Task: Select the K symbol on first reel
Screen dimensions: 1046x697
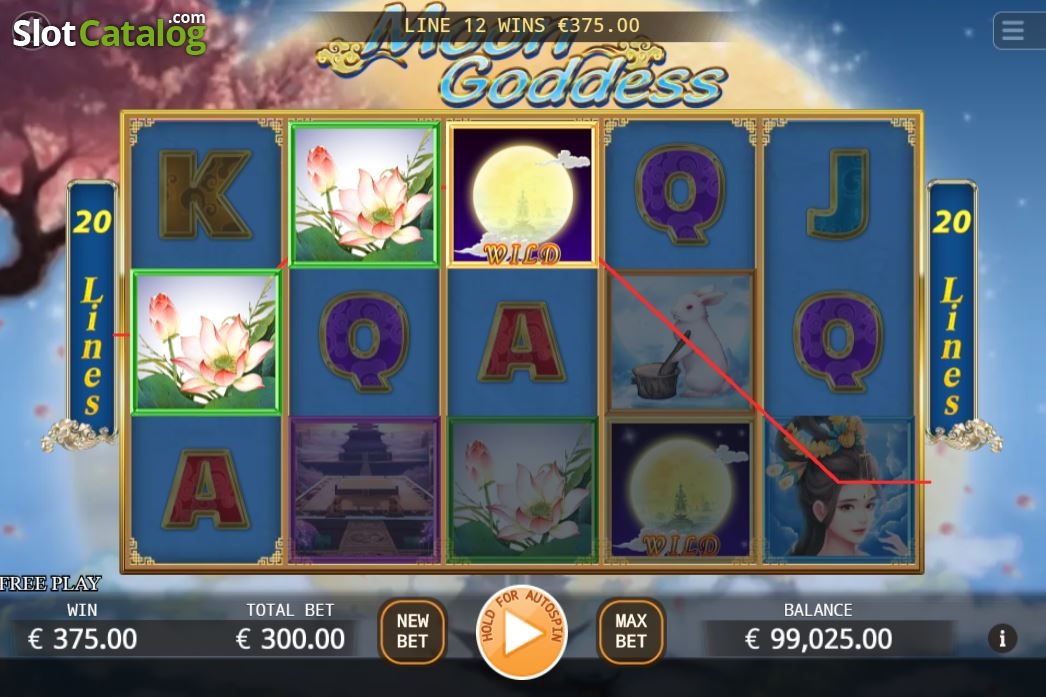Action: click(206, 195)
